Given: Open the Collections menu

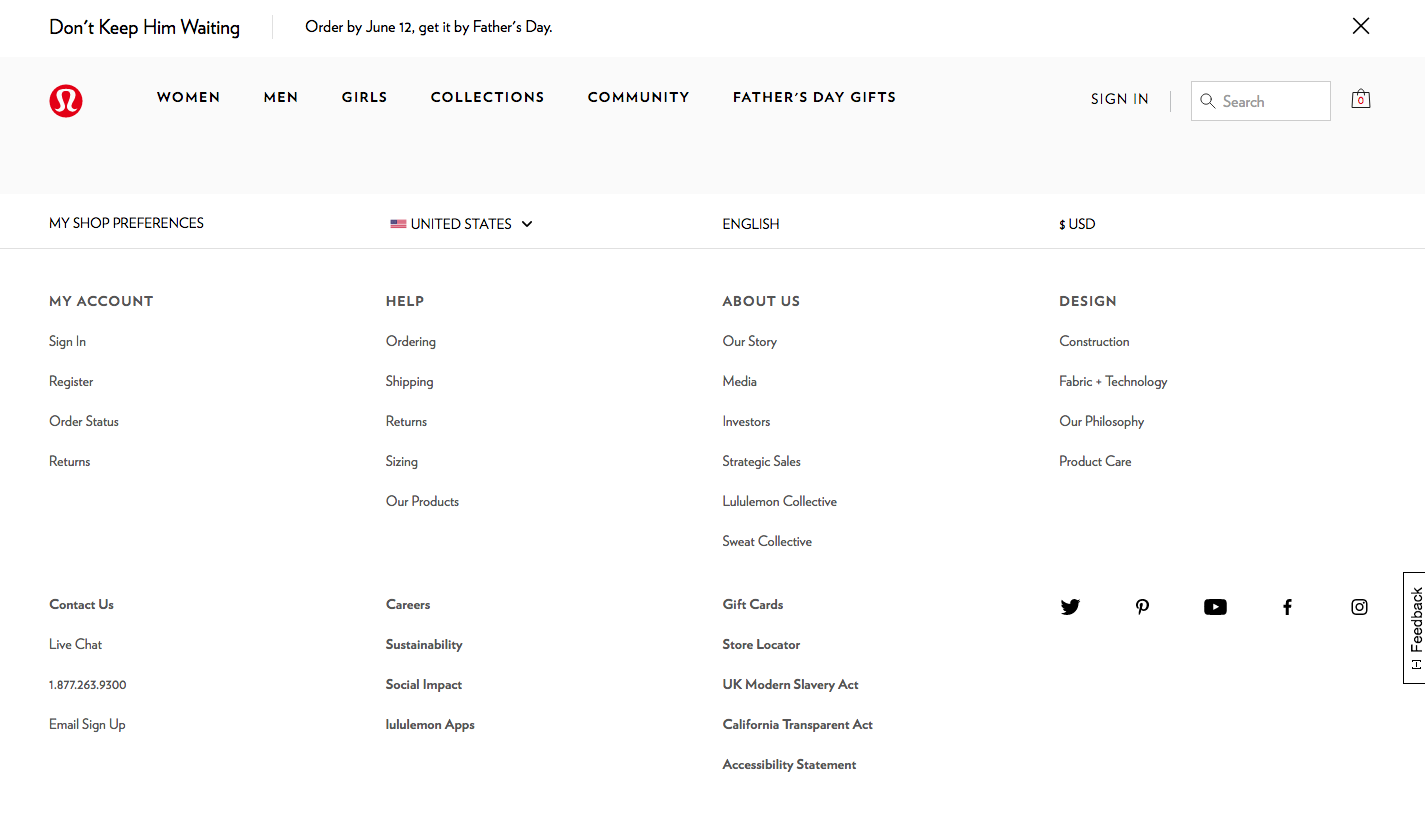Looking at the screenshot, I should 487,97.
